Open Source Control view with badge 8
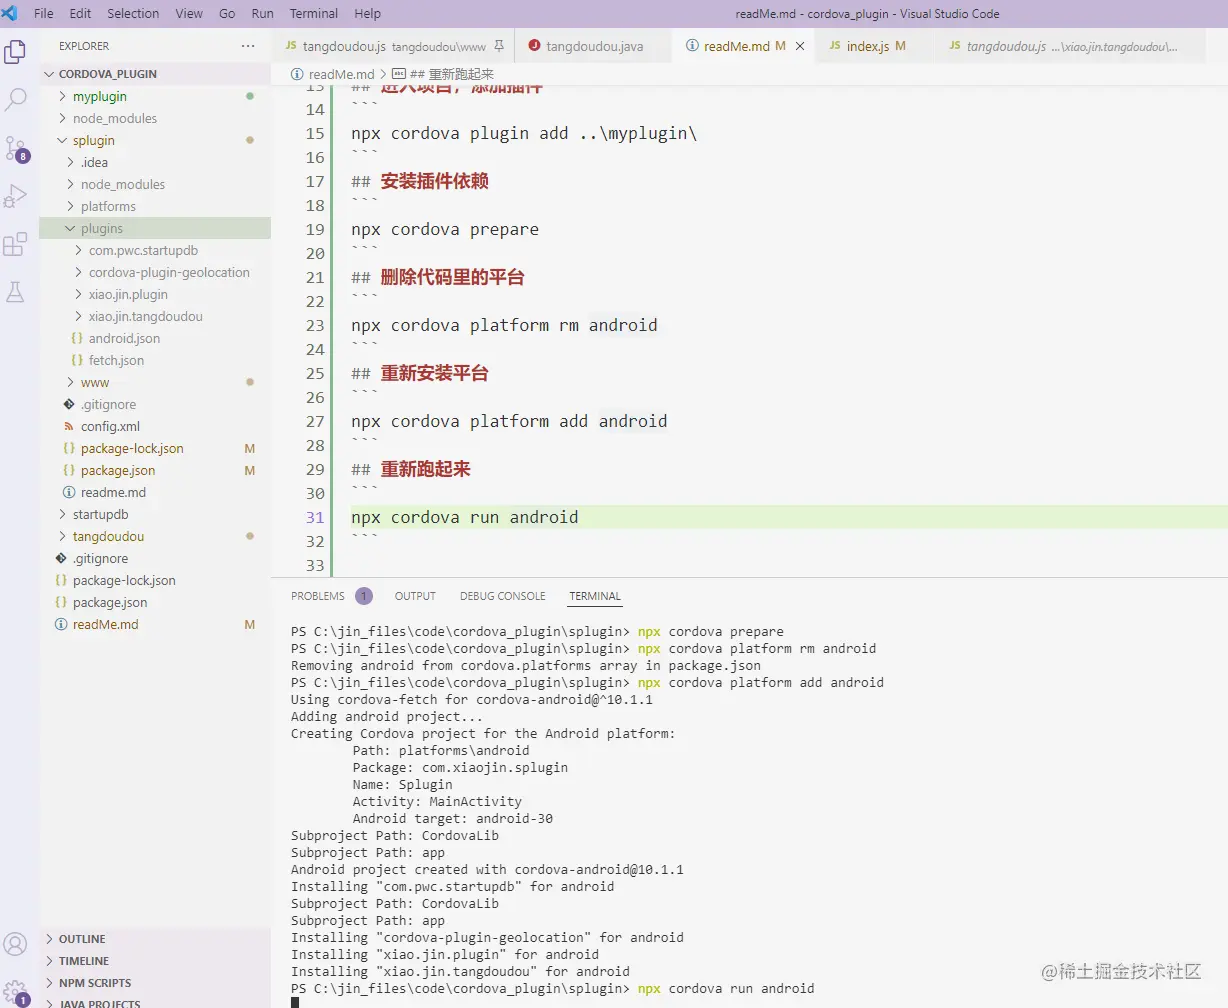The image size is (1228, 1008). [16, 148]
